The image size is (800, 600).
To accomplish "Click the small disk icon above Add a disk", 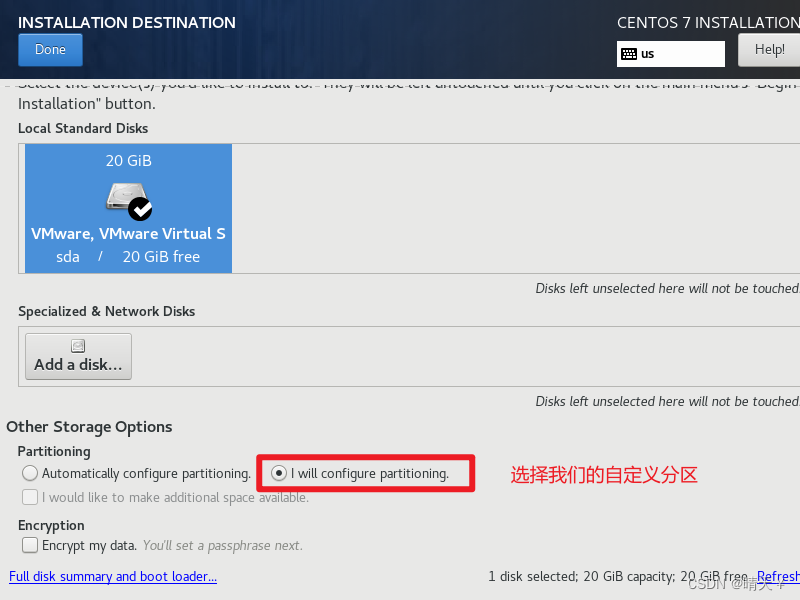I will 78,346.
